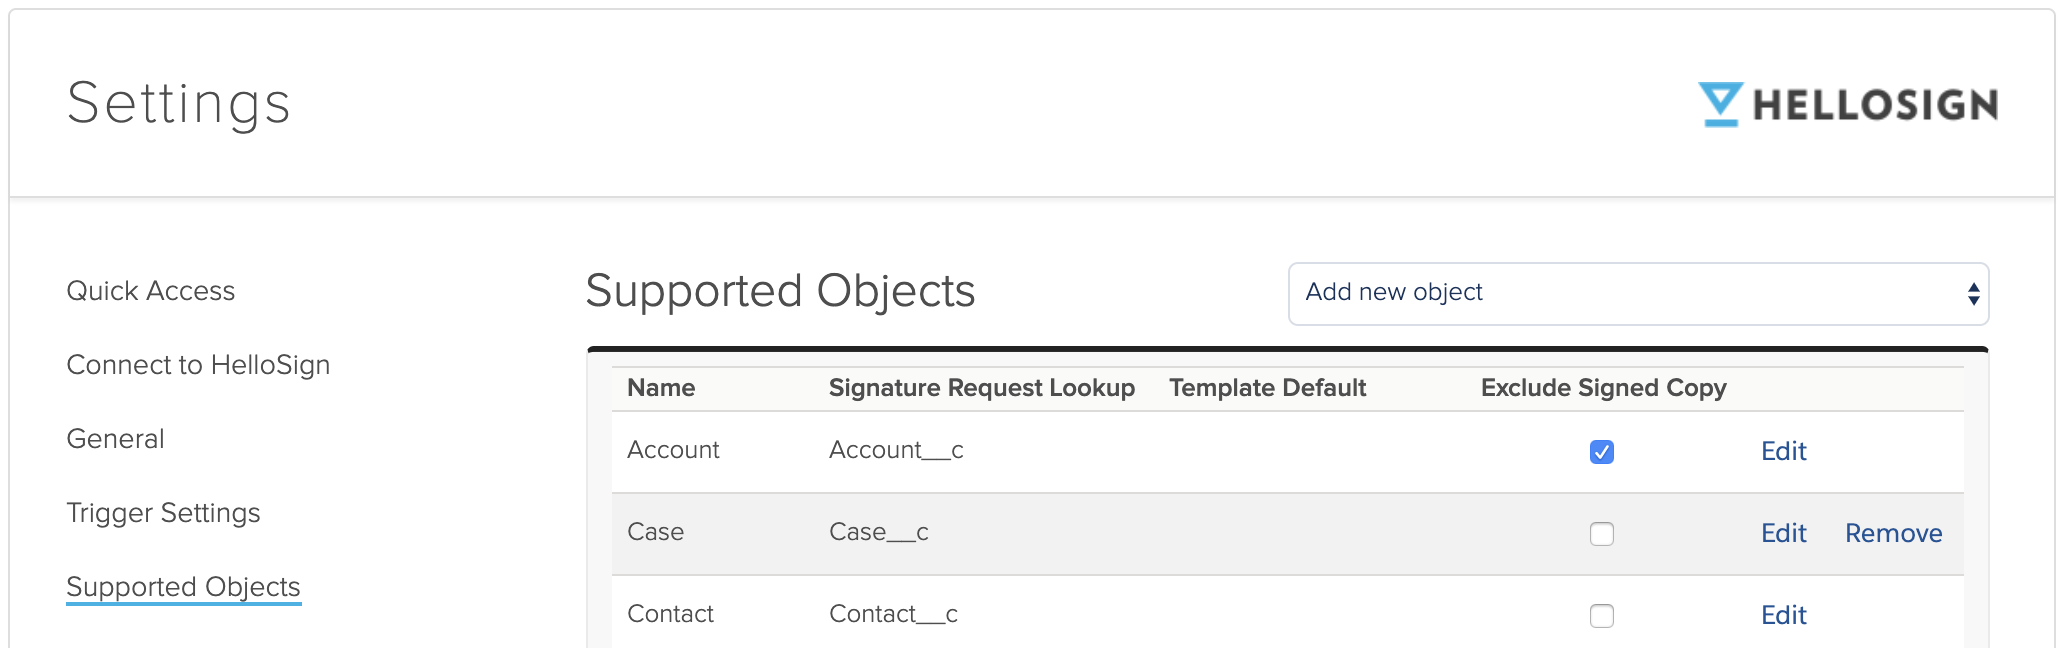
Task: Click the Exclude Signed Copy column header
Action: tap(1603, 388)
